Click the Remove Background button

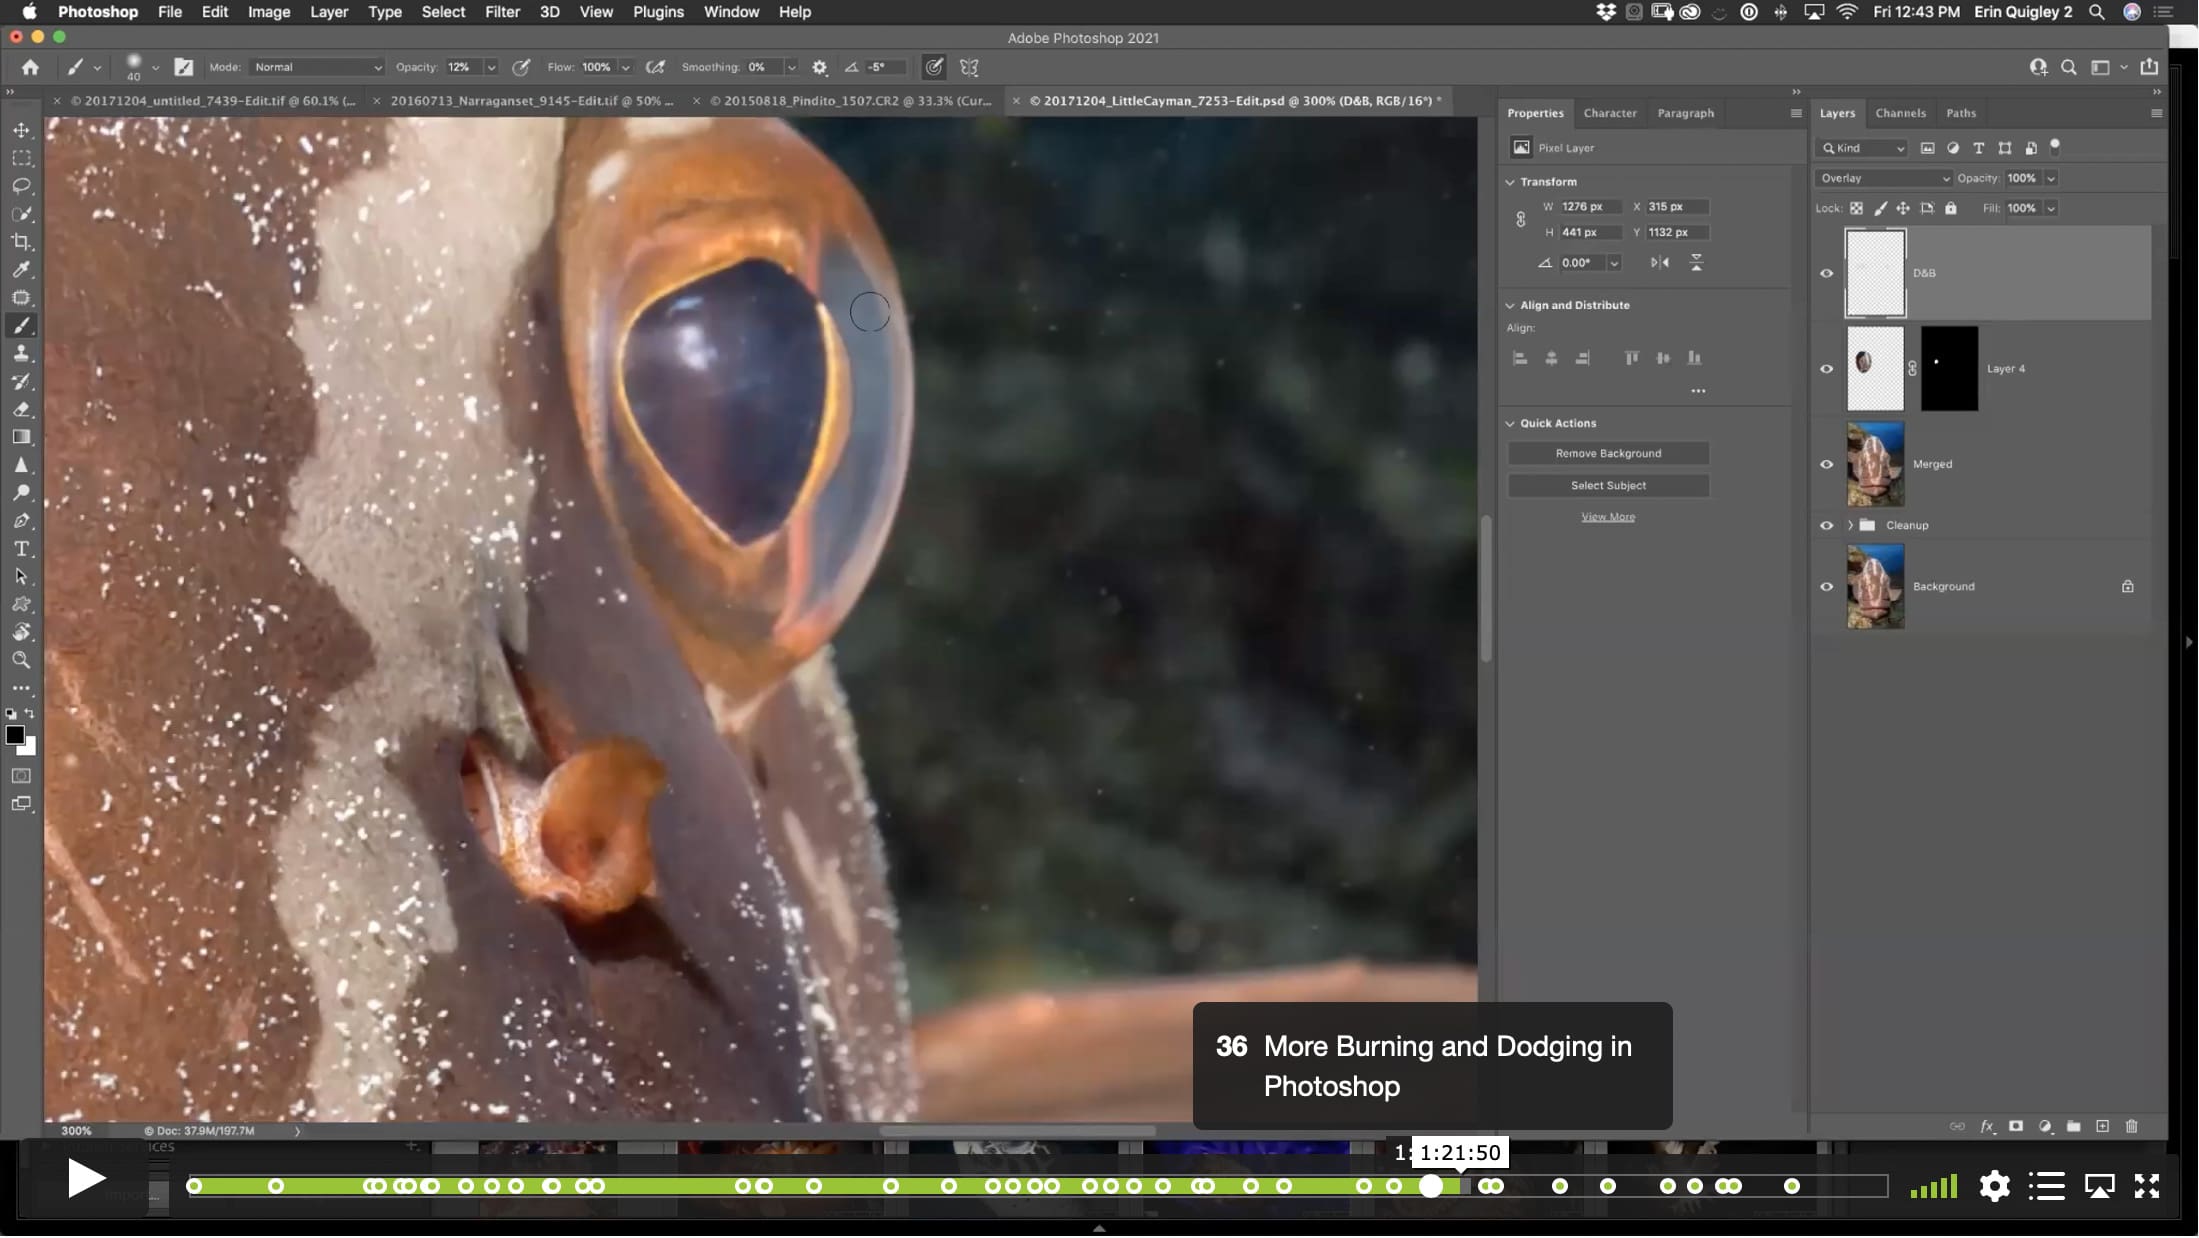[1608, 453]
